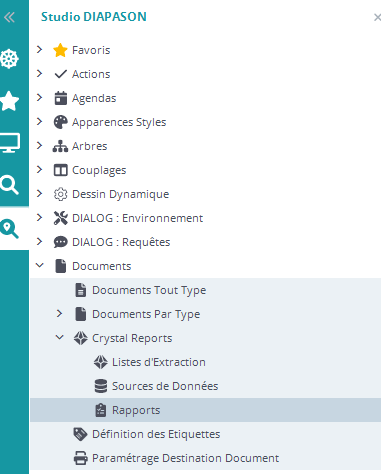Click the Arbres hierarchy icon
Viewport: 381px width, 474px height.
[x=60, y=146]
